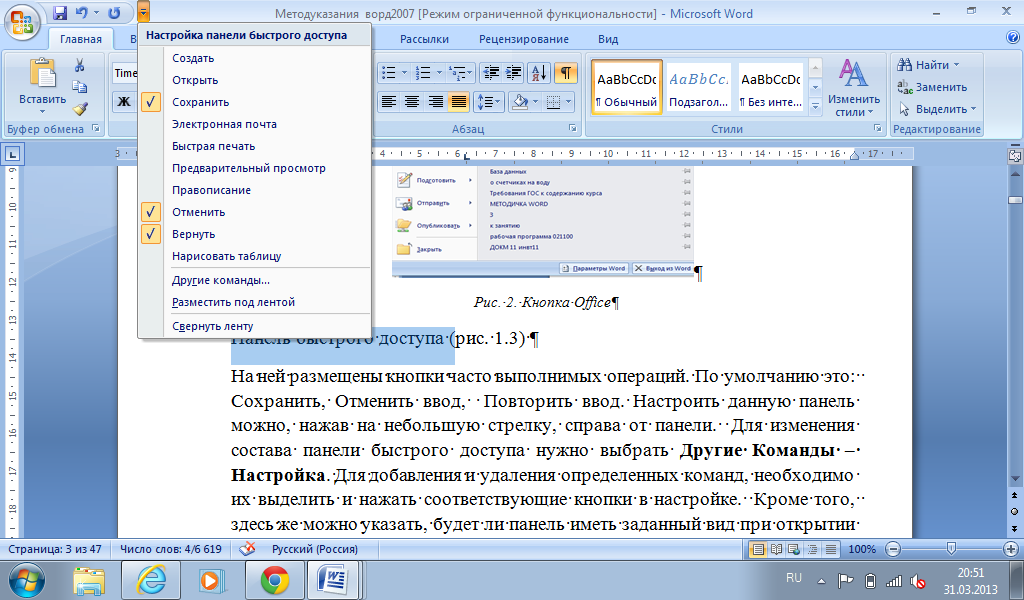Open the Буфер обмена dialog launcher
The image size is (1024, 600).
(96, 129)
